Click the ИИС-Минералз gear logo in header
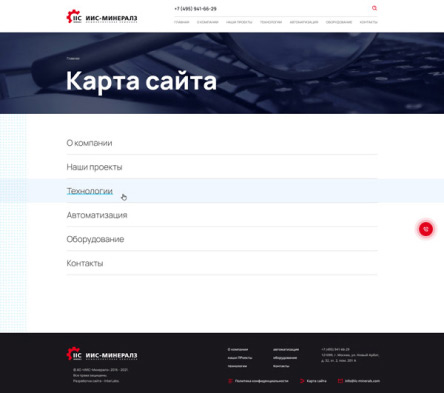 (102, 17)
